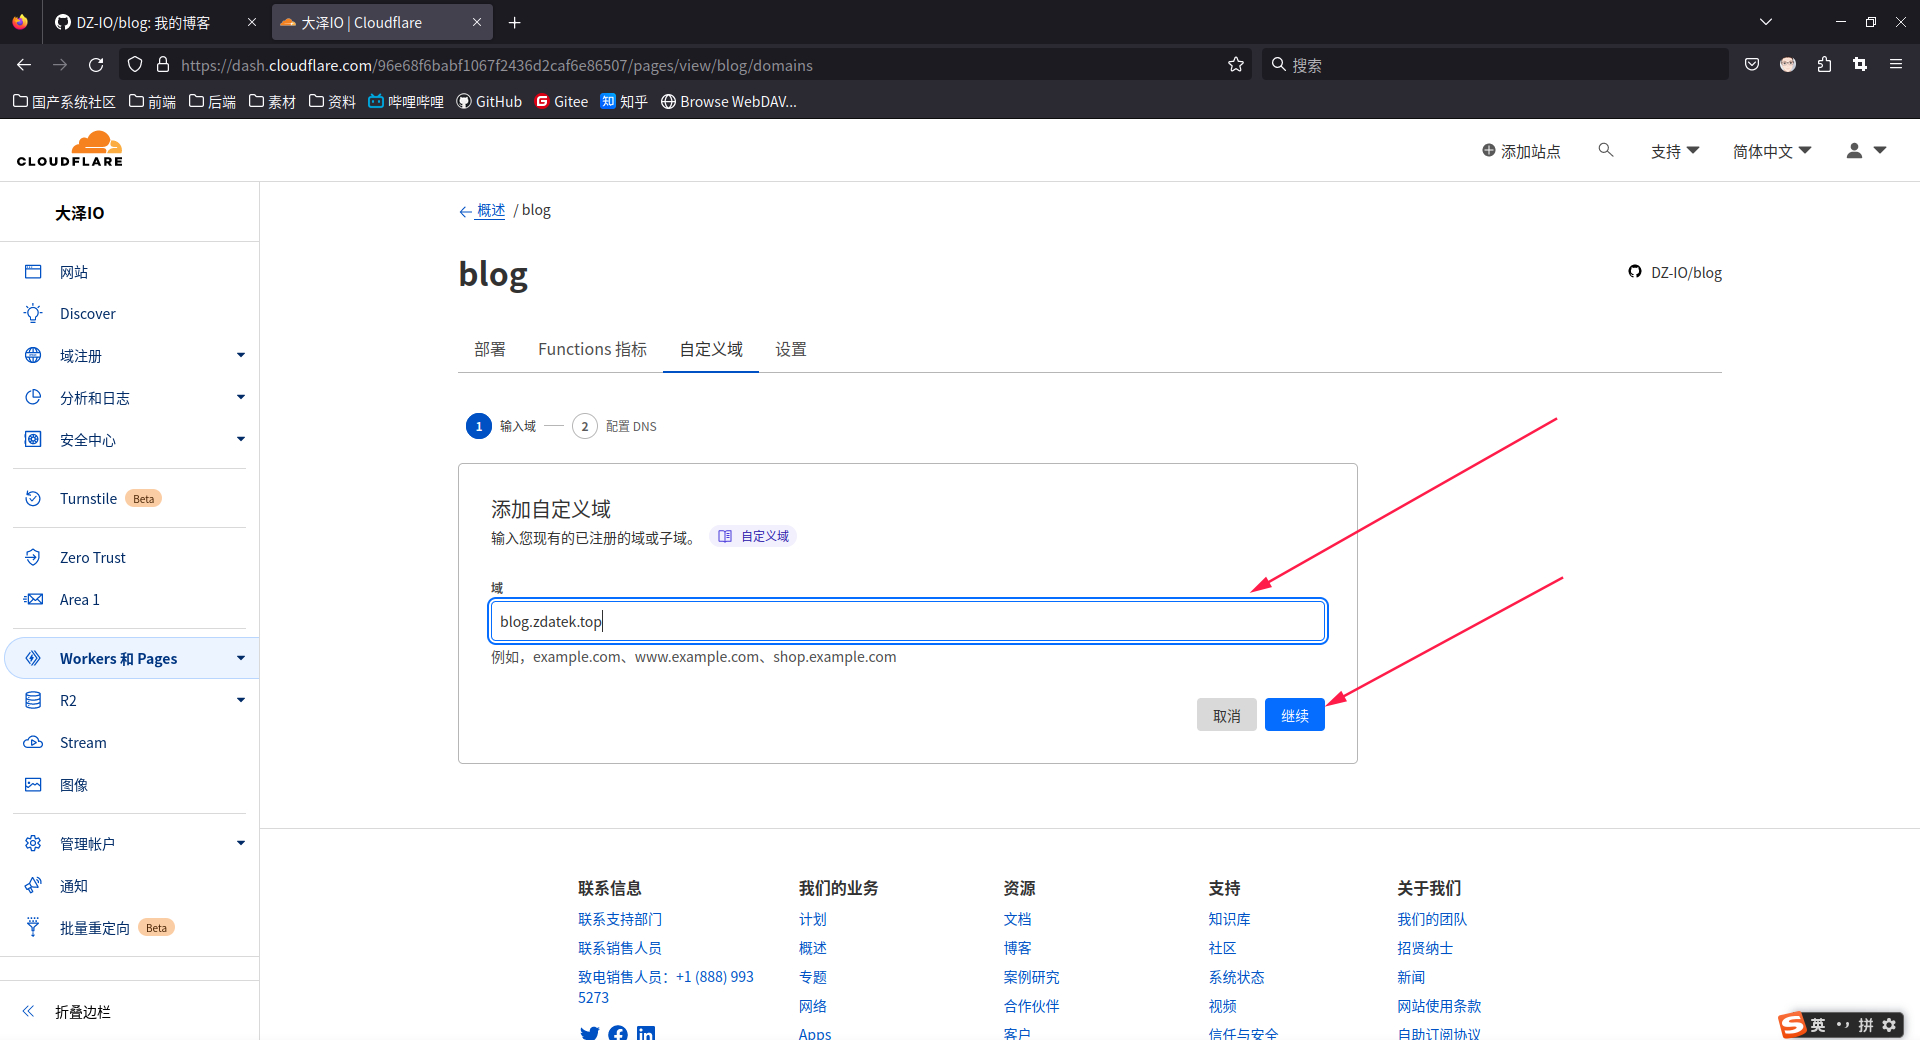The image size is (1920, 1040).
Task: Click the 概述 breadcrumb link
Action: [490, 210]
